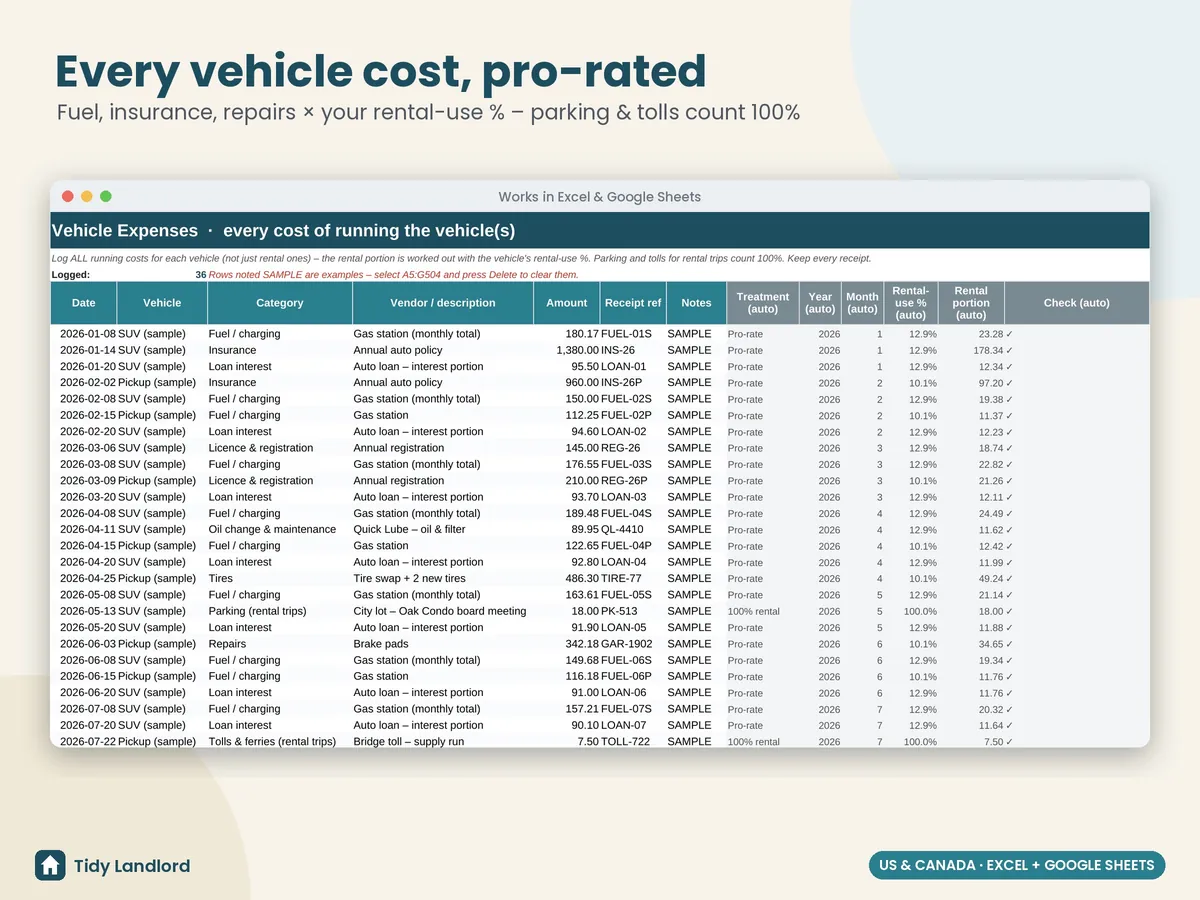
Task: Click Oil change & maintenance category cell
Action: (272, 529)
